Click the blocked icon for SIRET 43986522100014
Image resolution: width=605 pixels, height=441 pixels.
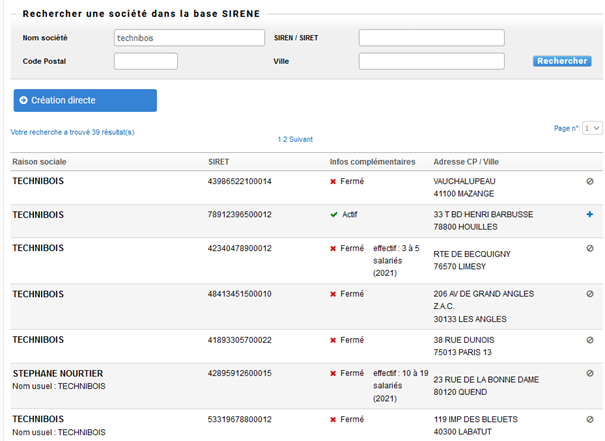[x=590, y=181]
